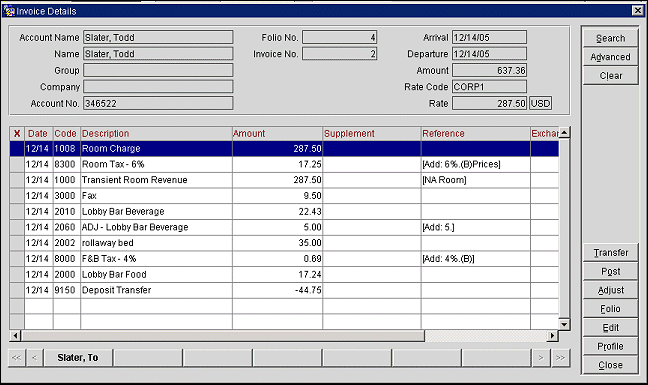Click the horizontal scroll left arrow
The image size is (648, 385).
[15, 336]
